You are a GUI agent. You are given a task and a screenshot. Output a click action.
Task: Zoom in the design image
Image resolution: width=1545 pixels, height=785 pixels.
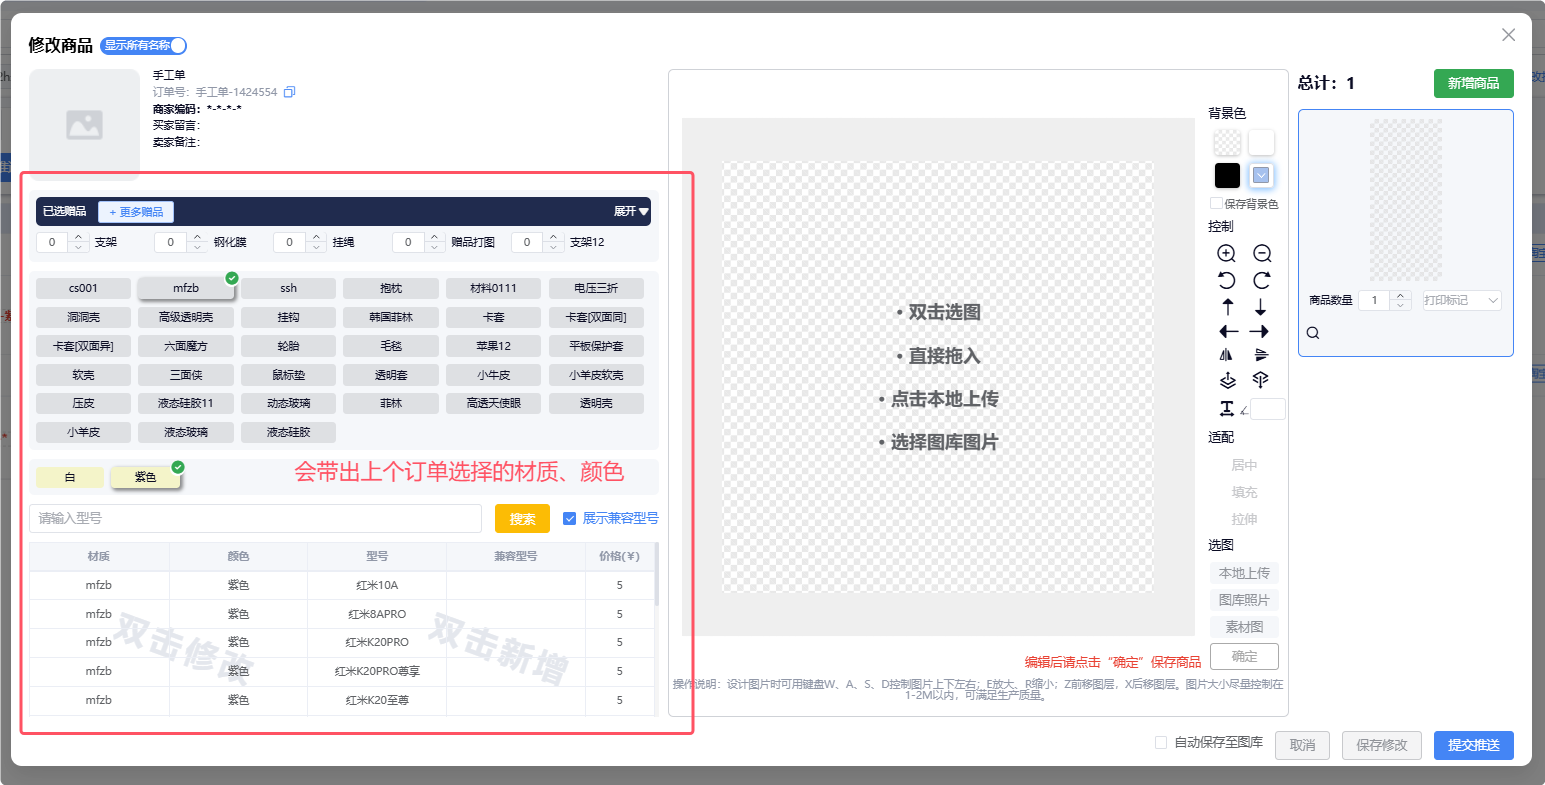(x=1227, y=254)
